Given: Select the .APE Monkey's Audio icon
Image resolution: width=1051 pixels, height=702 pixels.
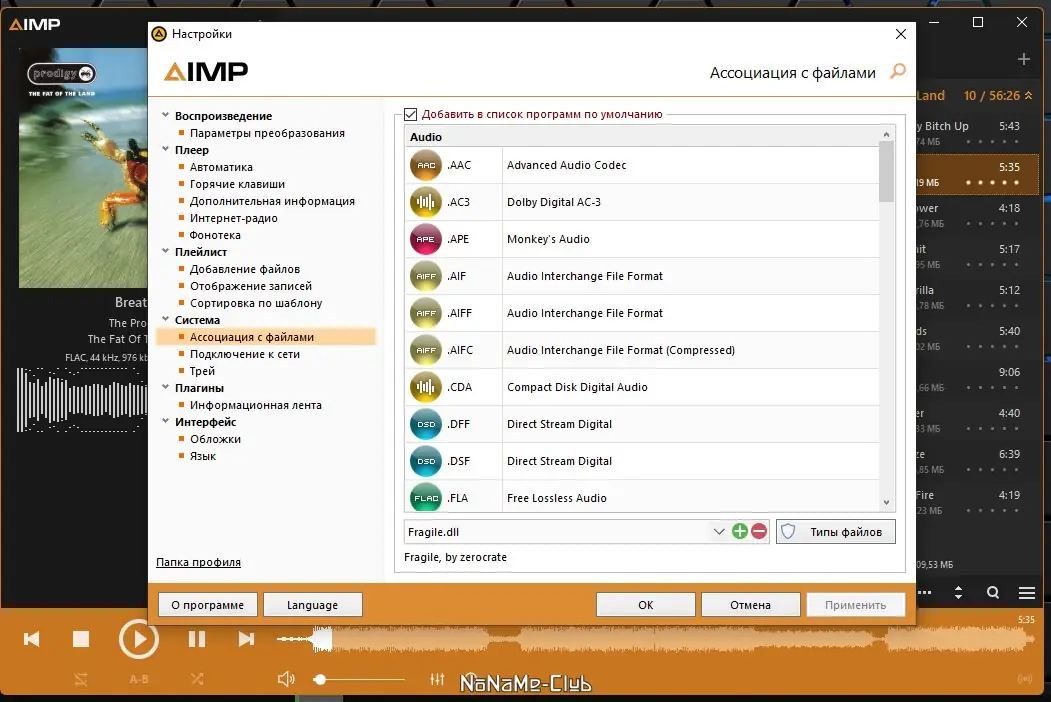Looking at the screenshot, I should [x=426, y=239].
